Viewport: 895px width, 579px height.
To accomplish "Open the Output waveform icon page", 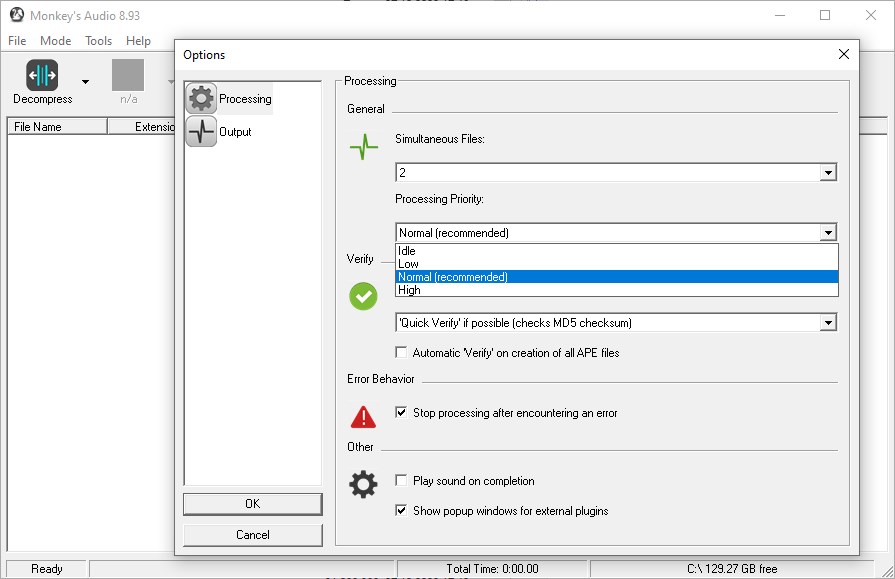I will point(202,131).
